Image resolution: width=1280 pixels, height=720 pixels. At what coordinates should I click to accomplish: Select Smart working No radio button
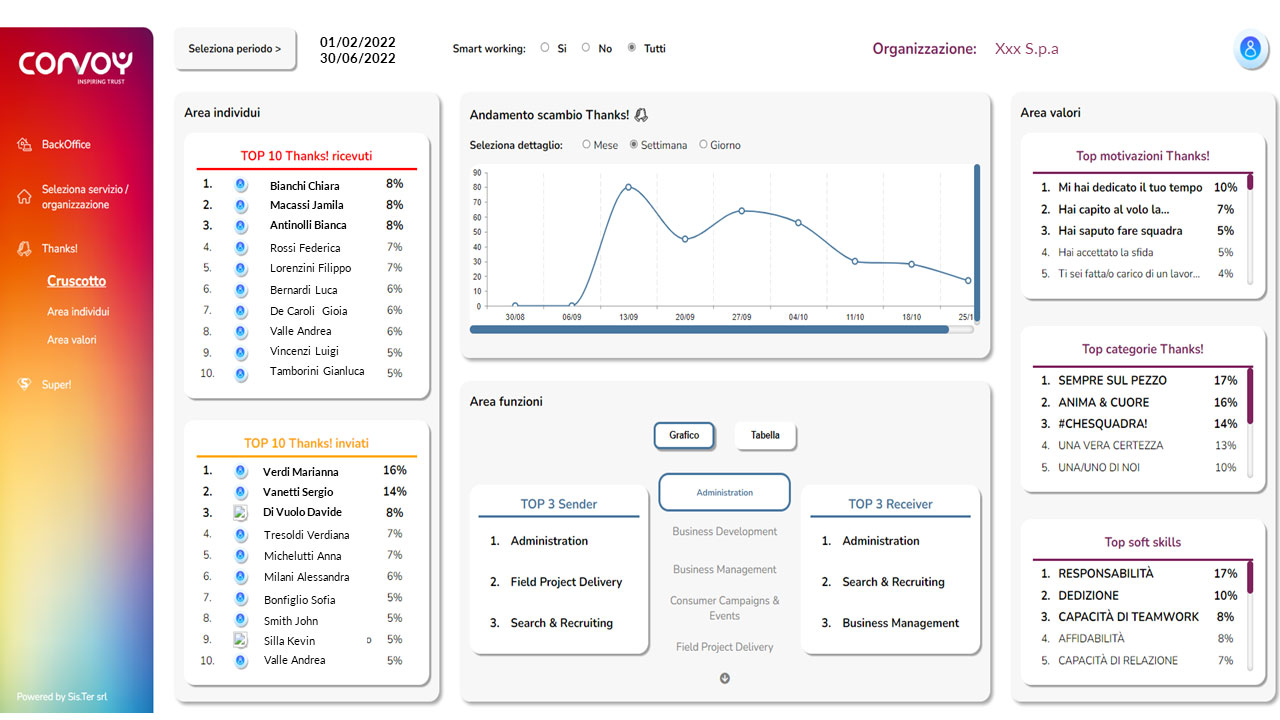pyautogui.click(x=586, y=47)
